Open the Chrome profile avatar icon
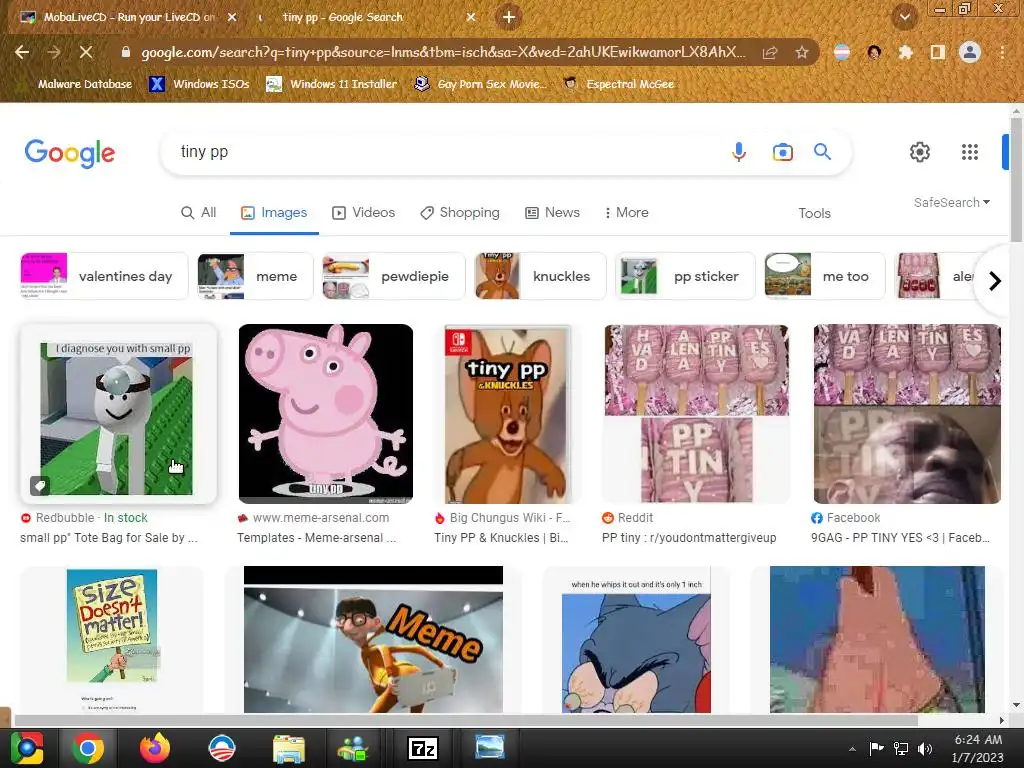 [x=970, y=52]
